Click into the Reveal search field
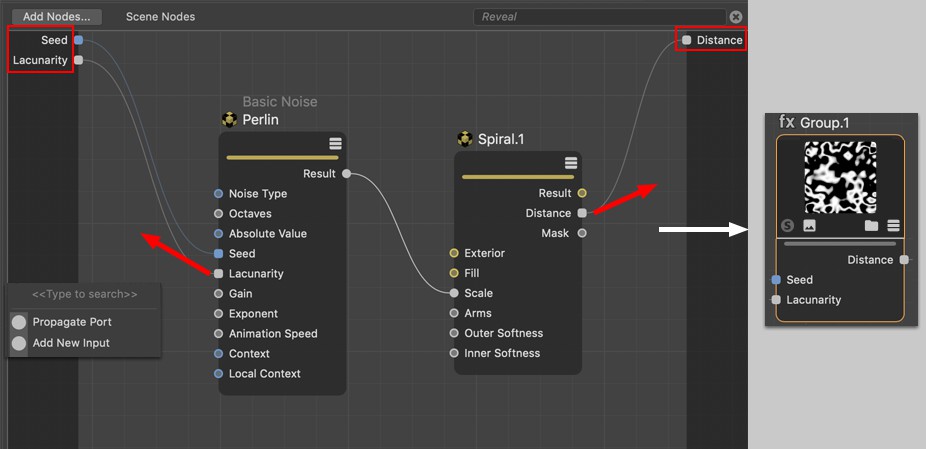Screen dimensions: 926x449 pyautogui.click(x=598, y=17)
